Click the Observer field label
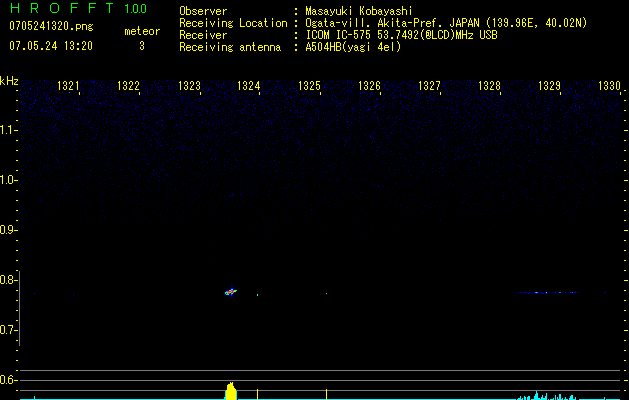The image size is (629, 400). click(x=203, y=11)
